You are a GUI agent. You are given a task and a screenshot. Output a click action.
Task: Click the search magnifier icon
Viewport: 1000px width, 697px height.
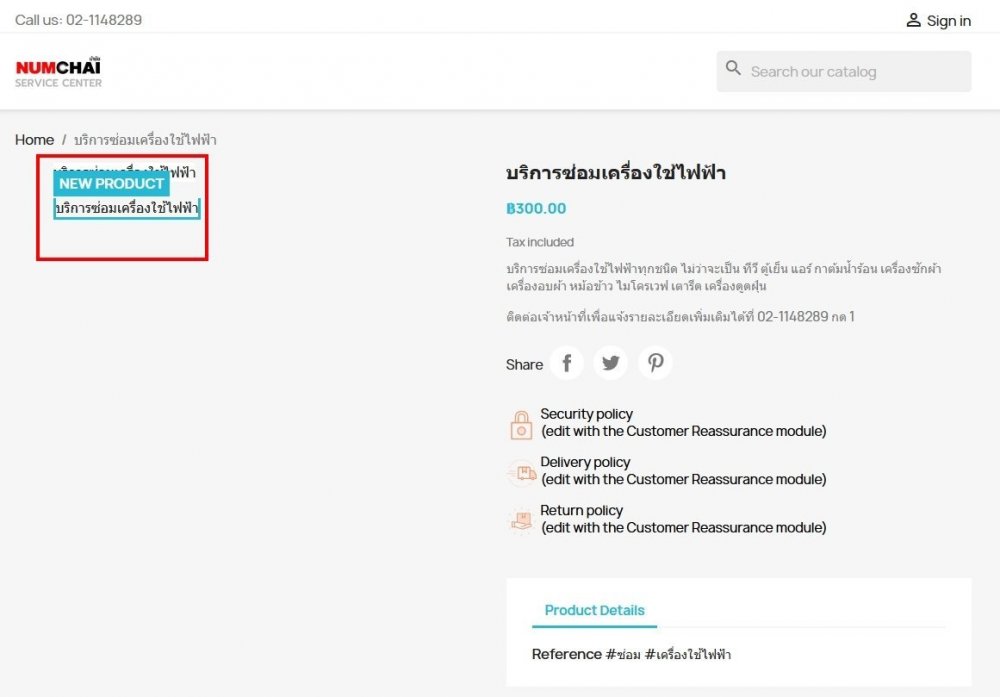pos(733,68)
